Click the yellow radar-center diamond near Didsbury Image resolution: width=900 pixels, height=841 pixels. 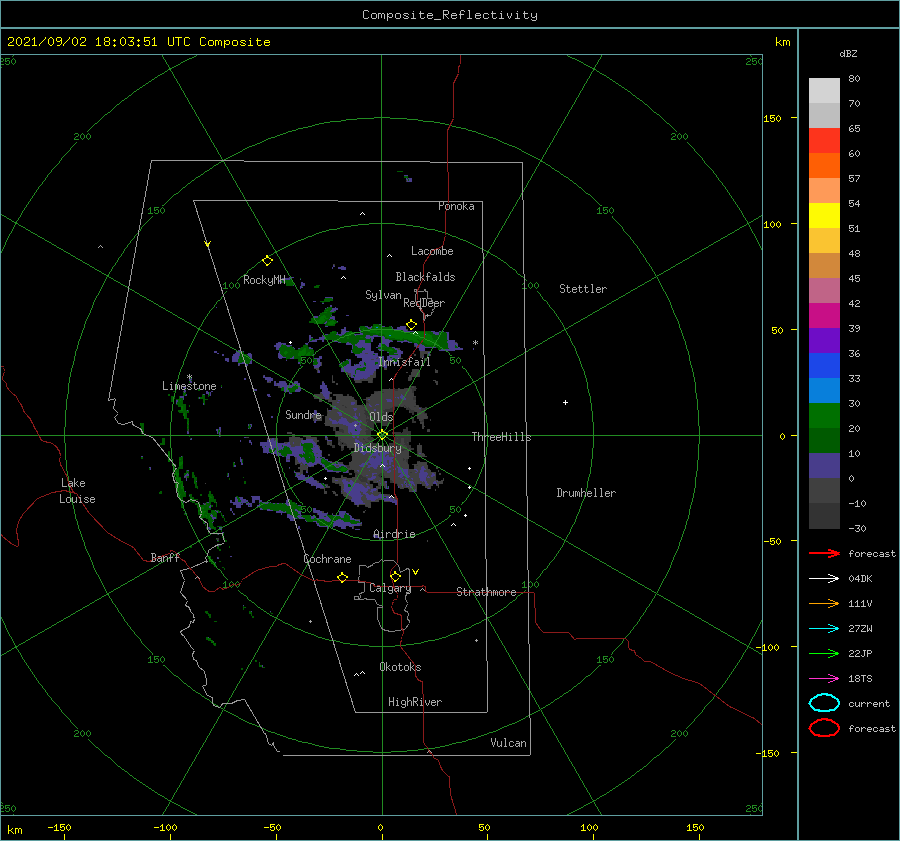pyautogui.click(x=382, y=435)
